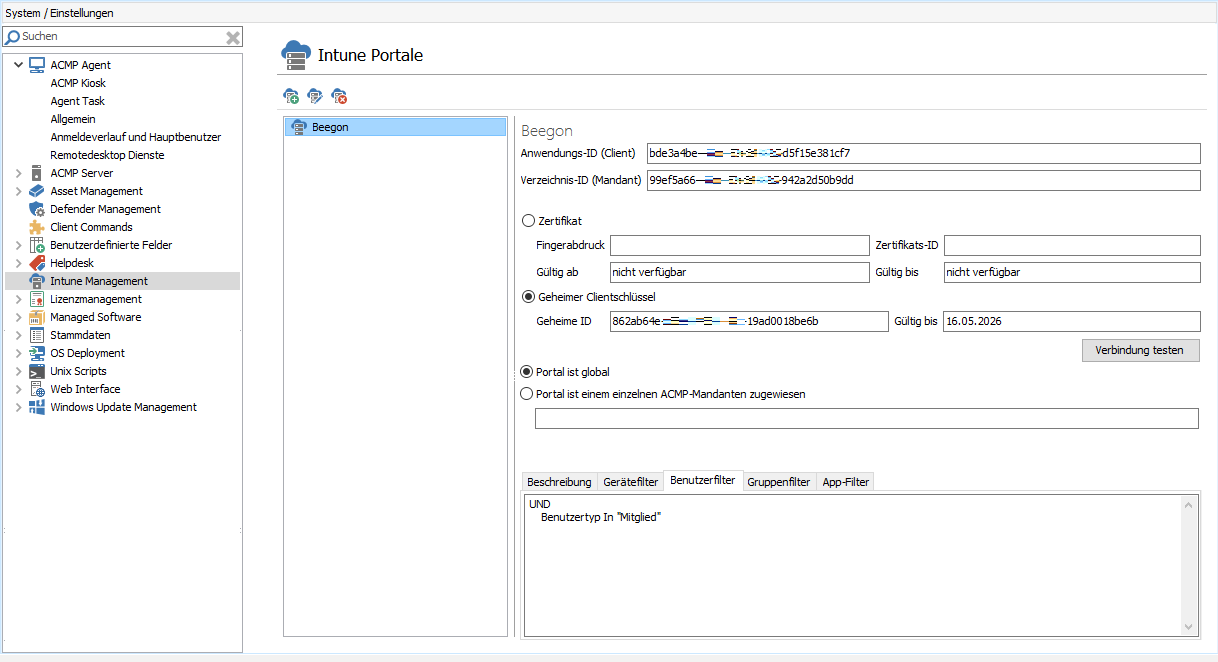Click the OS Deployment icon
1218x662 pixels.
coord(37,353)
